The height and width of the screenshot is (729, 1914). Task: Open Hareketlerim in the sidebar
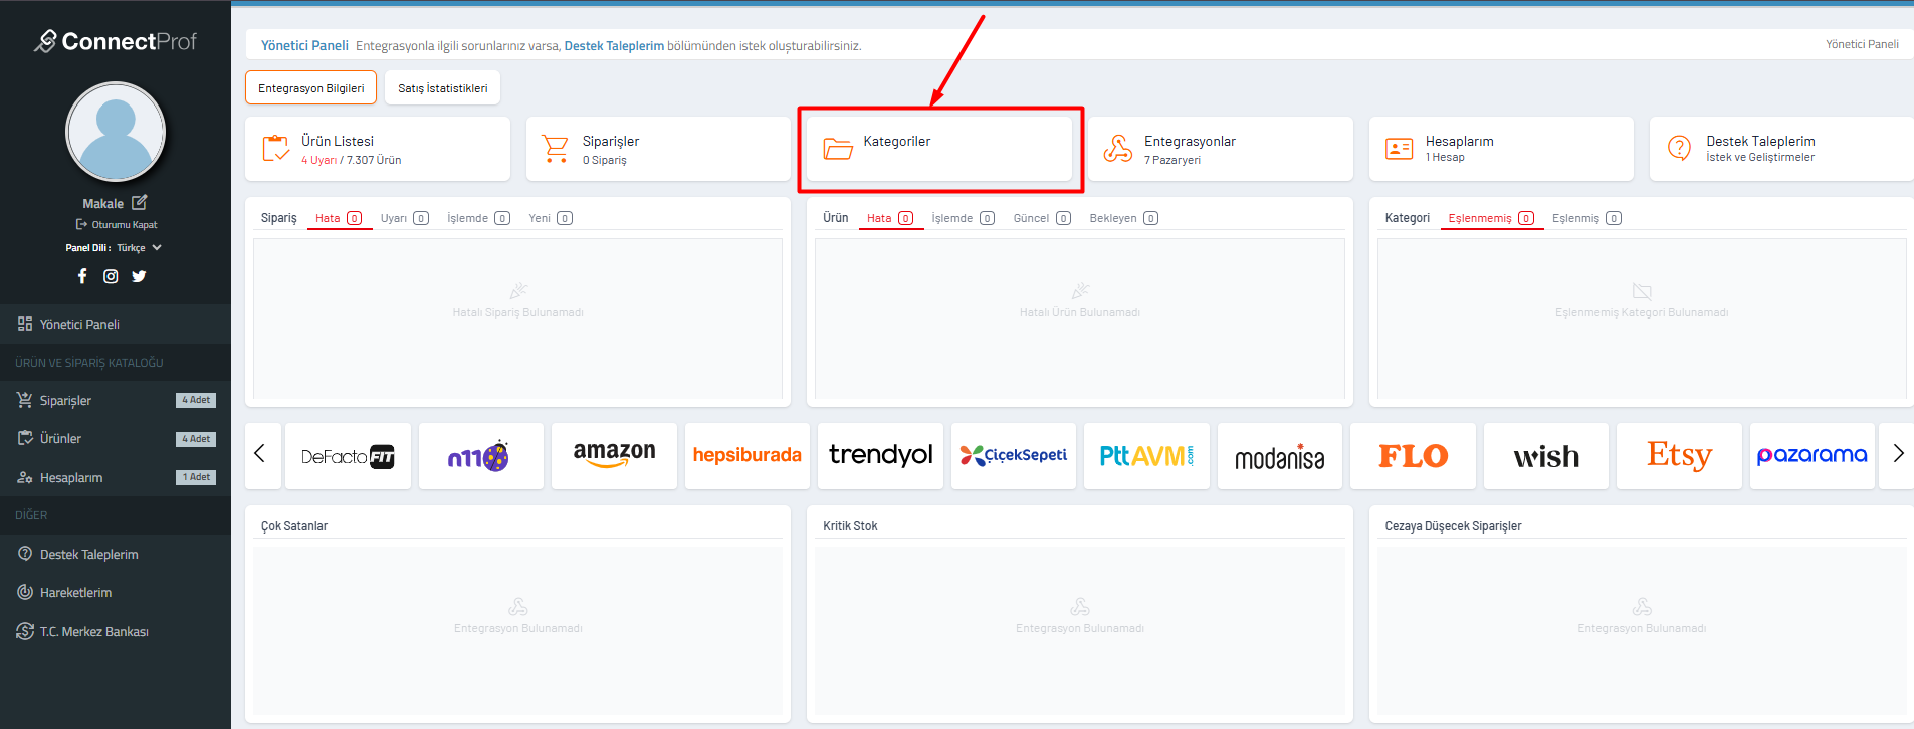click(x=115, y=592)
